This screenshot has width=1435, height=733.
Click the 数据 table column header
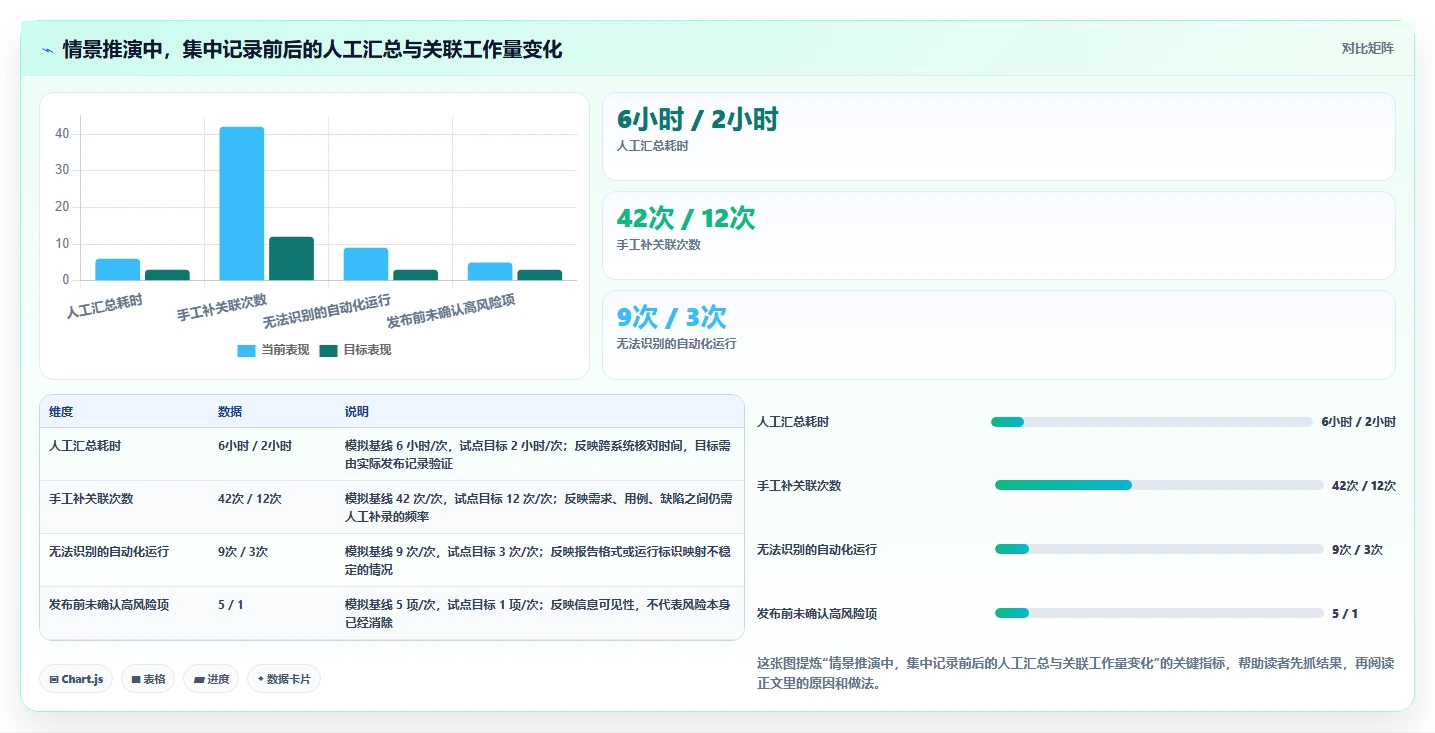pos(230,412)
